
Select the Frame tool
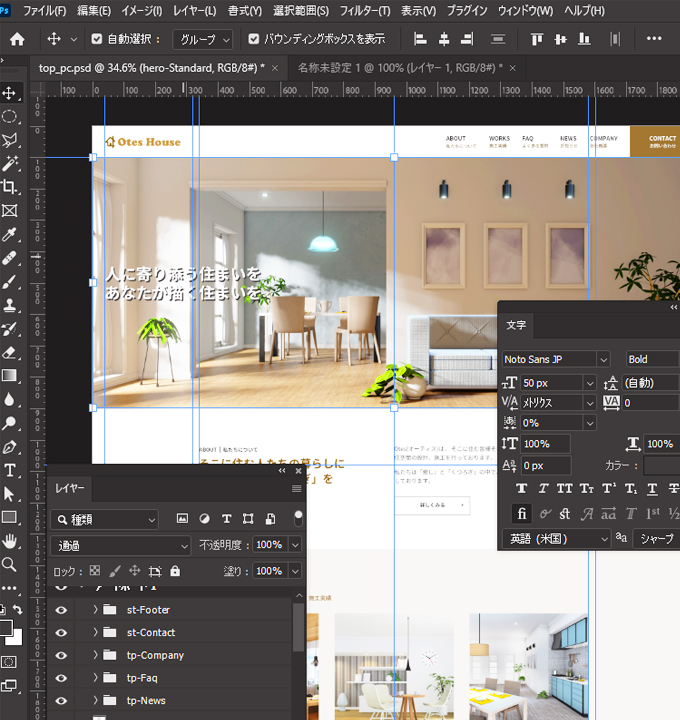(x=9, y=211)
